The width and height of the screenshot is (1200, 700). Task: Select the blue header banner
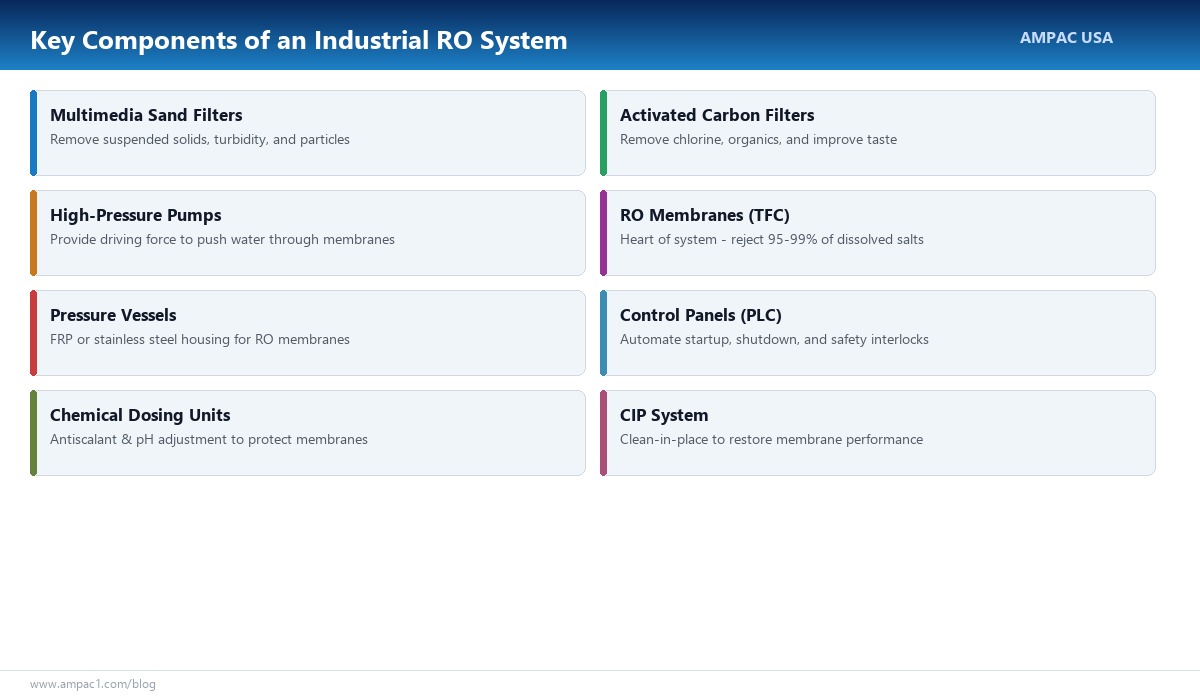pyautogui.click(x=600, y=35)
